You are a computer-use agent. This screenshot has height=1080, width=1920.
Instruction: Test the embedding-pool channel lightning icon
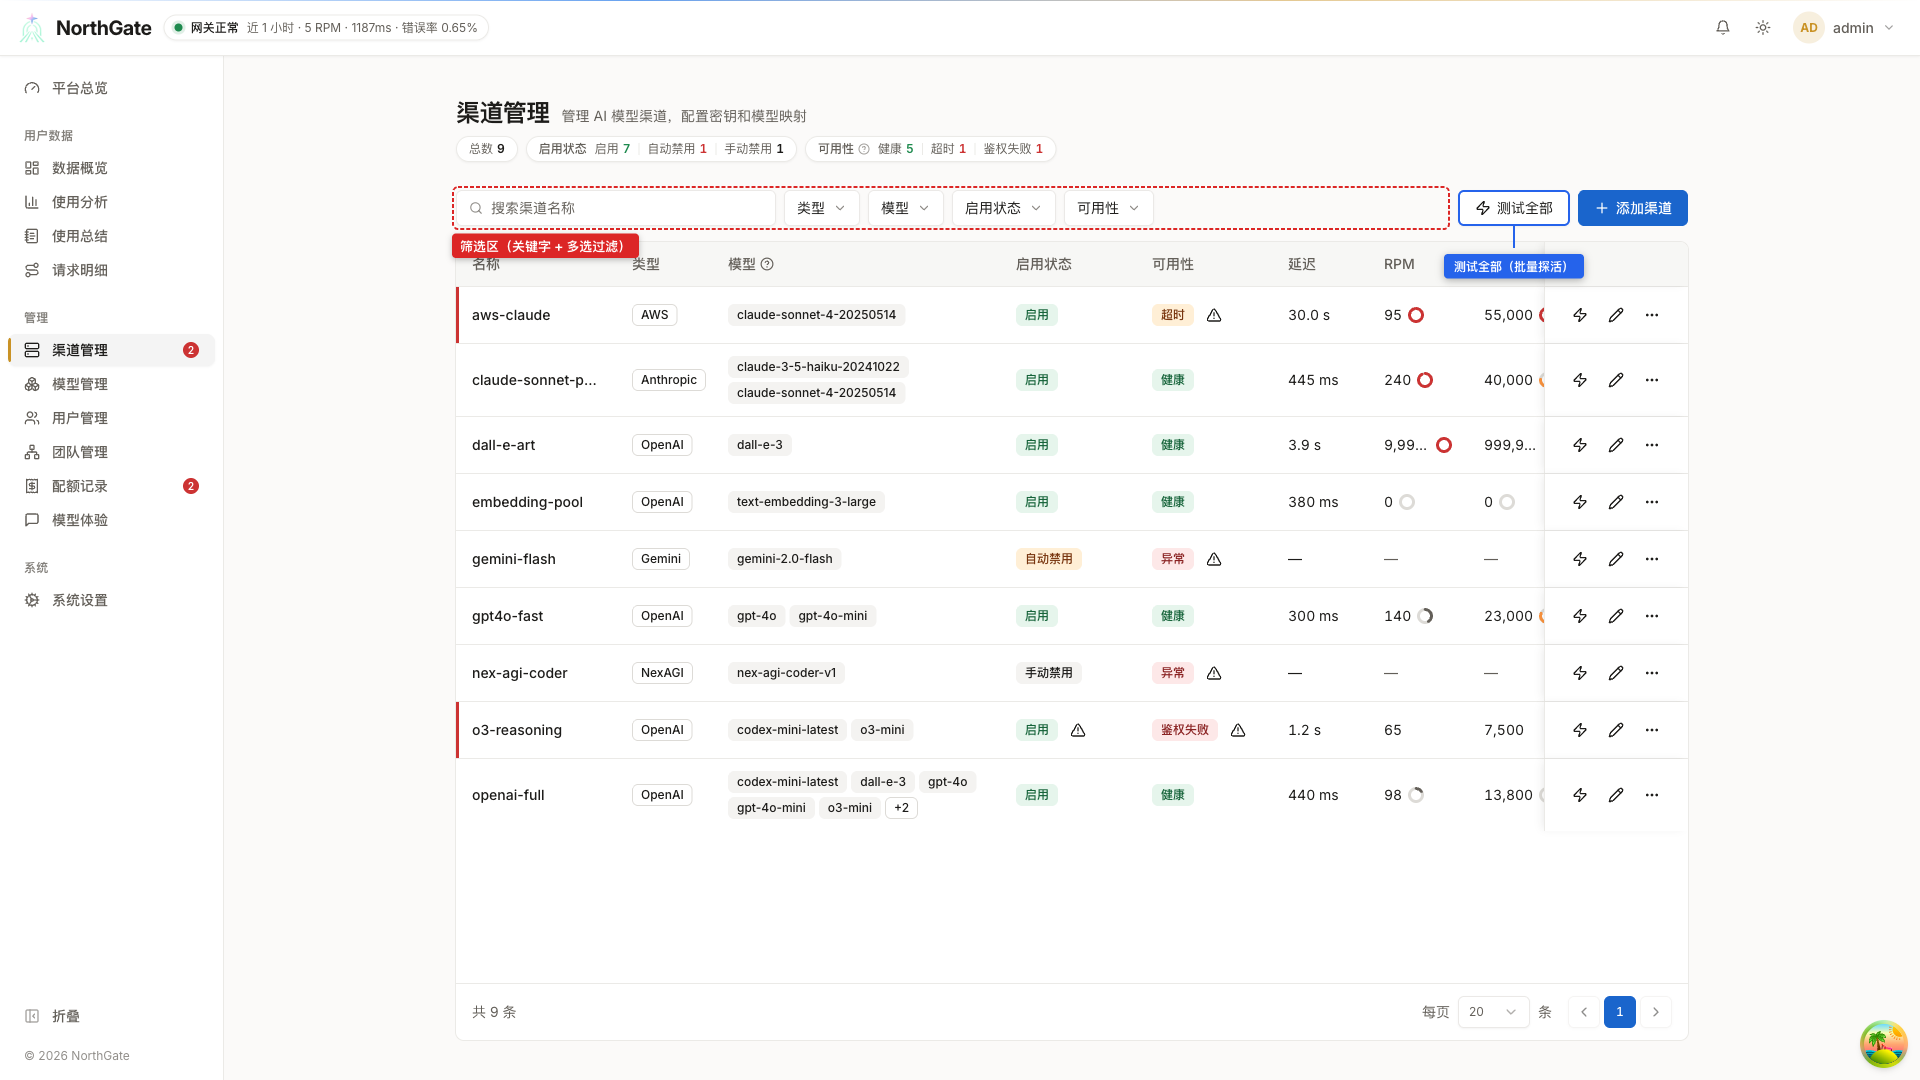point(1580,502)
